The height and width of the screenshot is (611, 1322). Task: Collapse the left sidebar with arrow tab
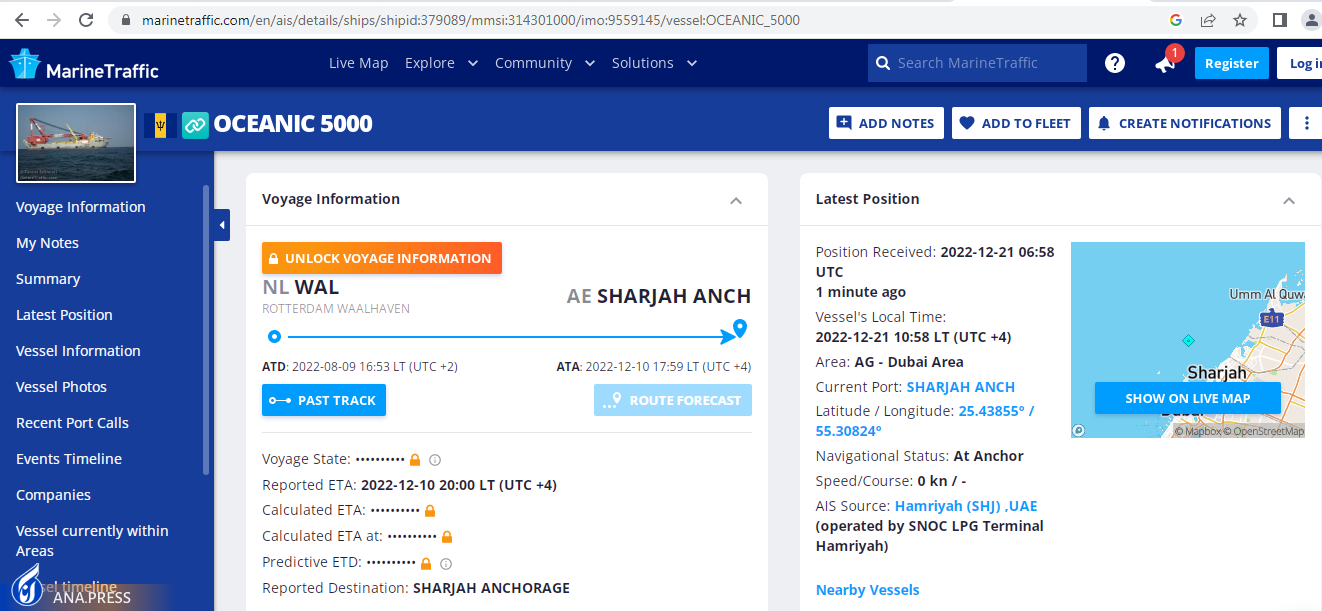[222, 225]
